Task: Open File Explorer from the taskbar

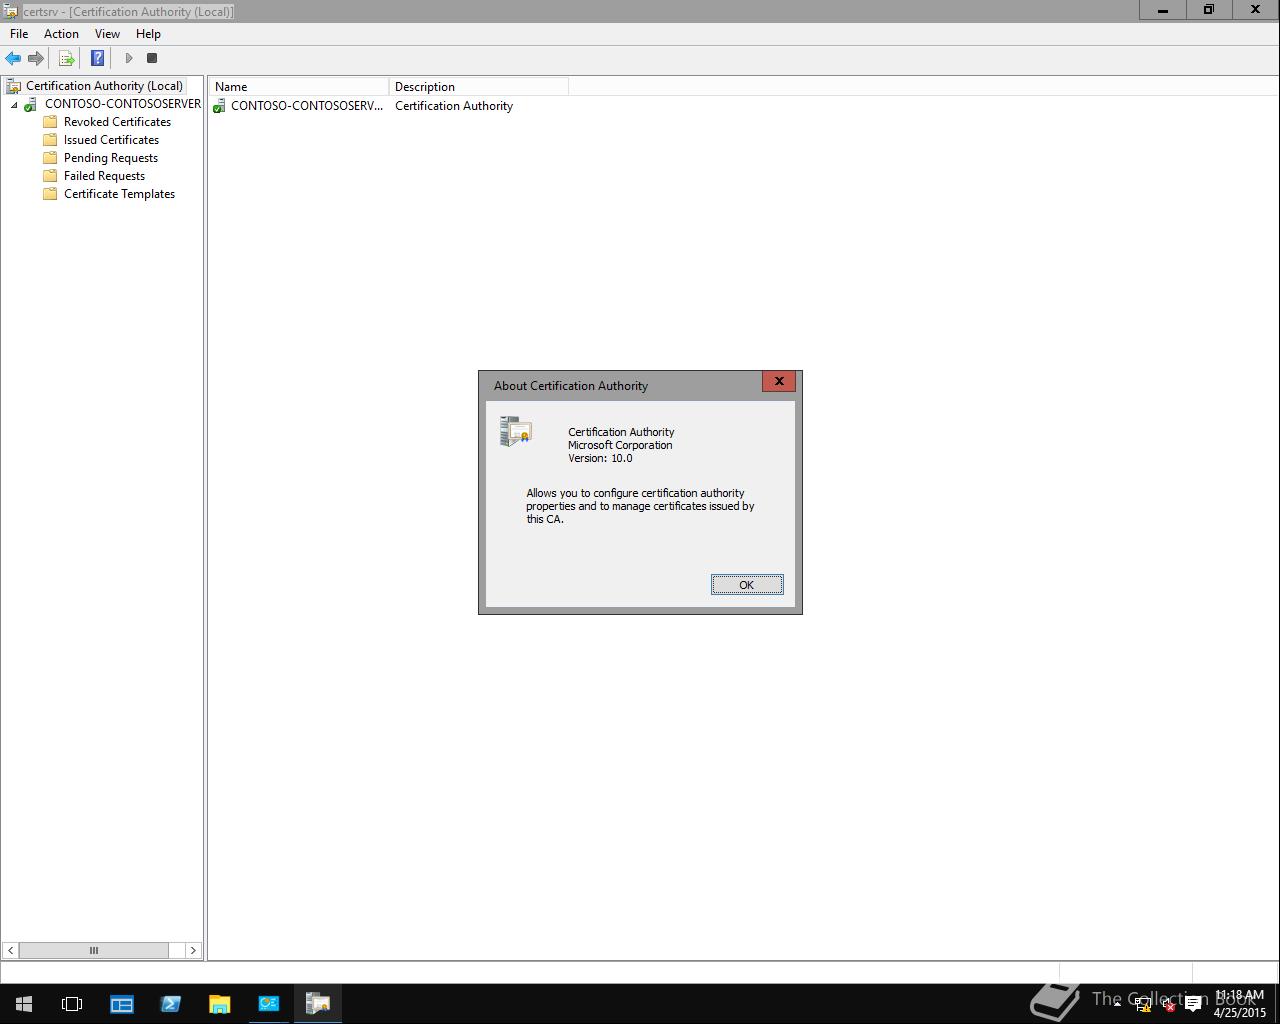Action: point(219,1004)
